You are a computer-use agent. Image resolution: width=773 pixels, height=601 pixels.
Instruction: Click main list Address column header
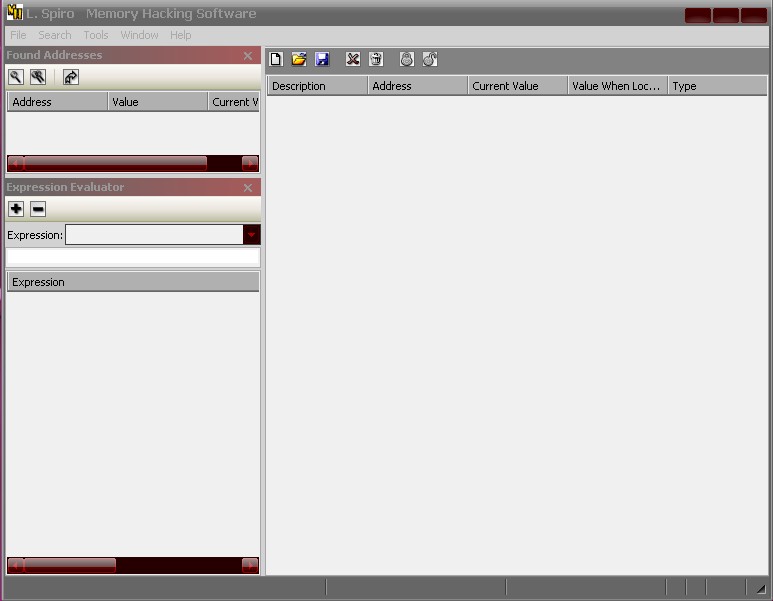point(418,86)
